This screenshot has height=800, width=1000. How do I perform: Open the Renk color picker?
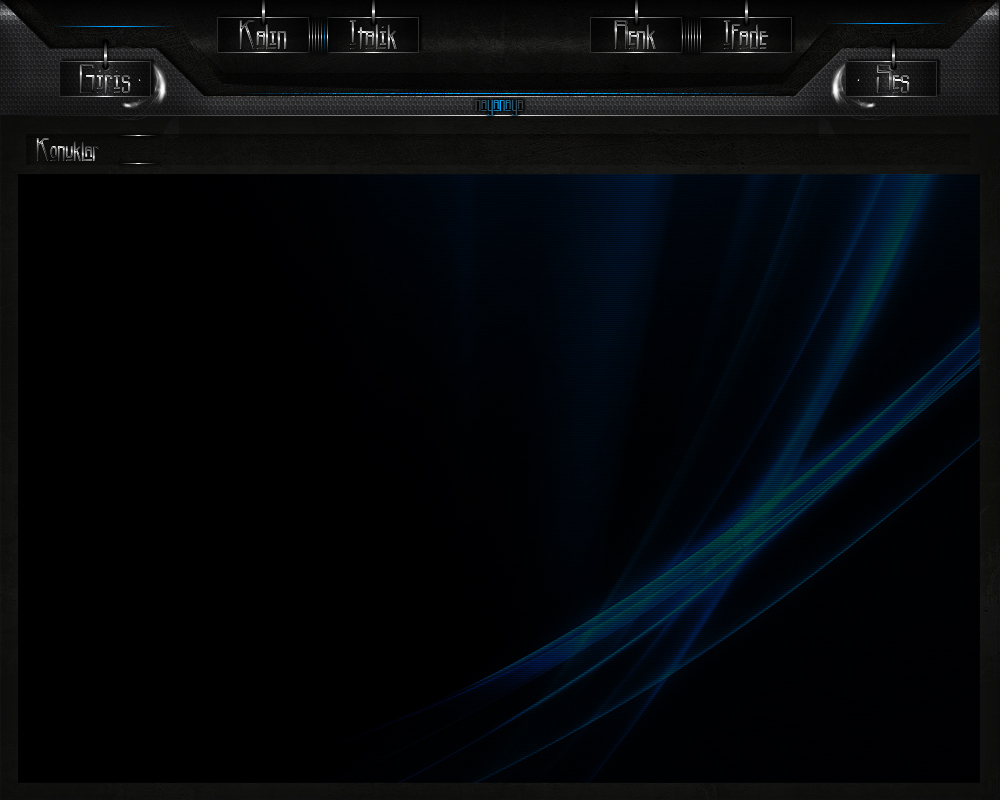[635, 36]
